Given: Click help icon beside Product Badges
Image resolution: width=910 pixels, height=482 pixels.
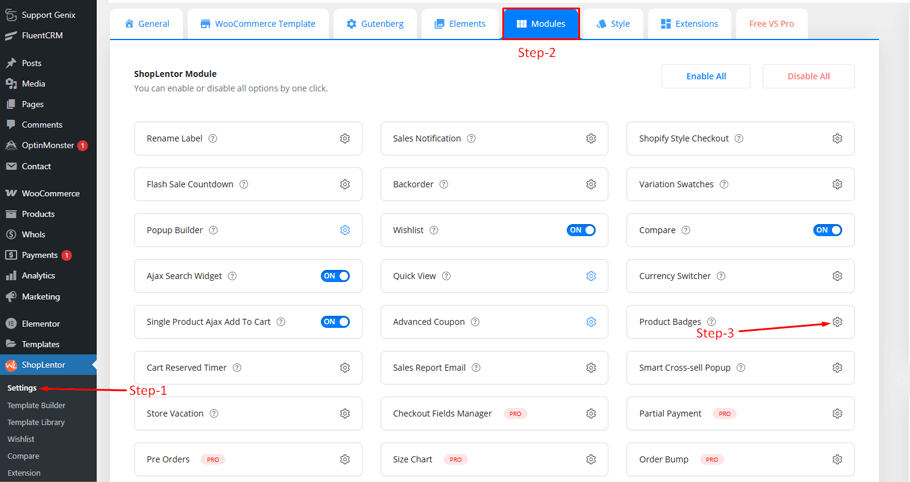Looking at the screenshot, I should 712,322.
